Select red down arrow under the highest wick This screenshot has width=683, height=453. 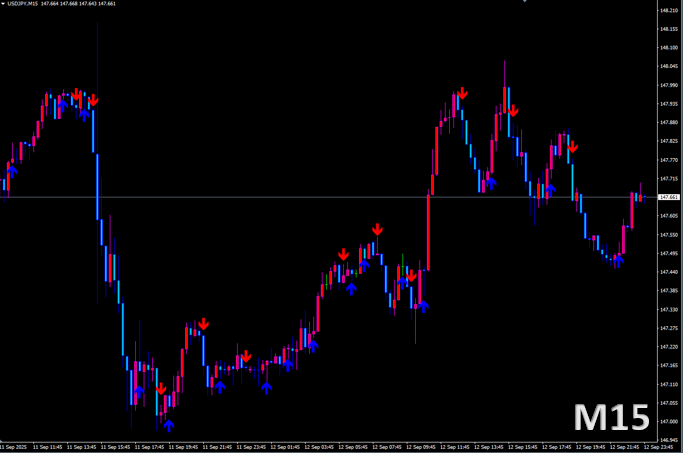pyautogui.click(x=513, y=110)
